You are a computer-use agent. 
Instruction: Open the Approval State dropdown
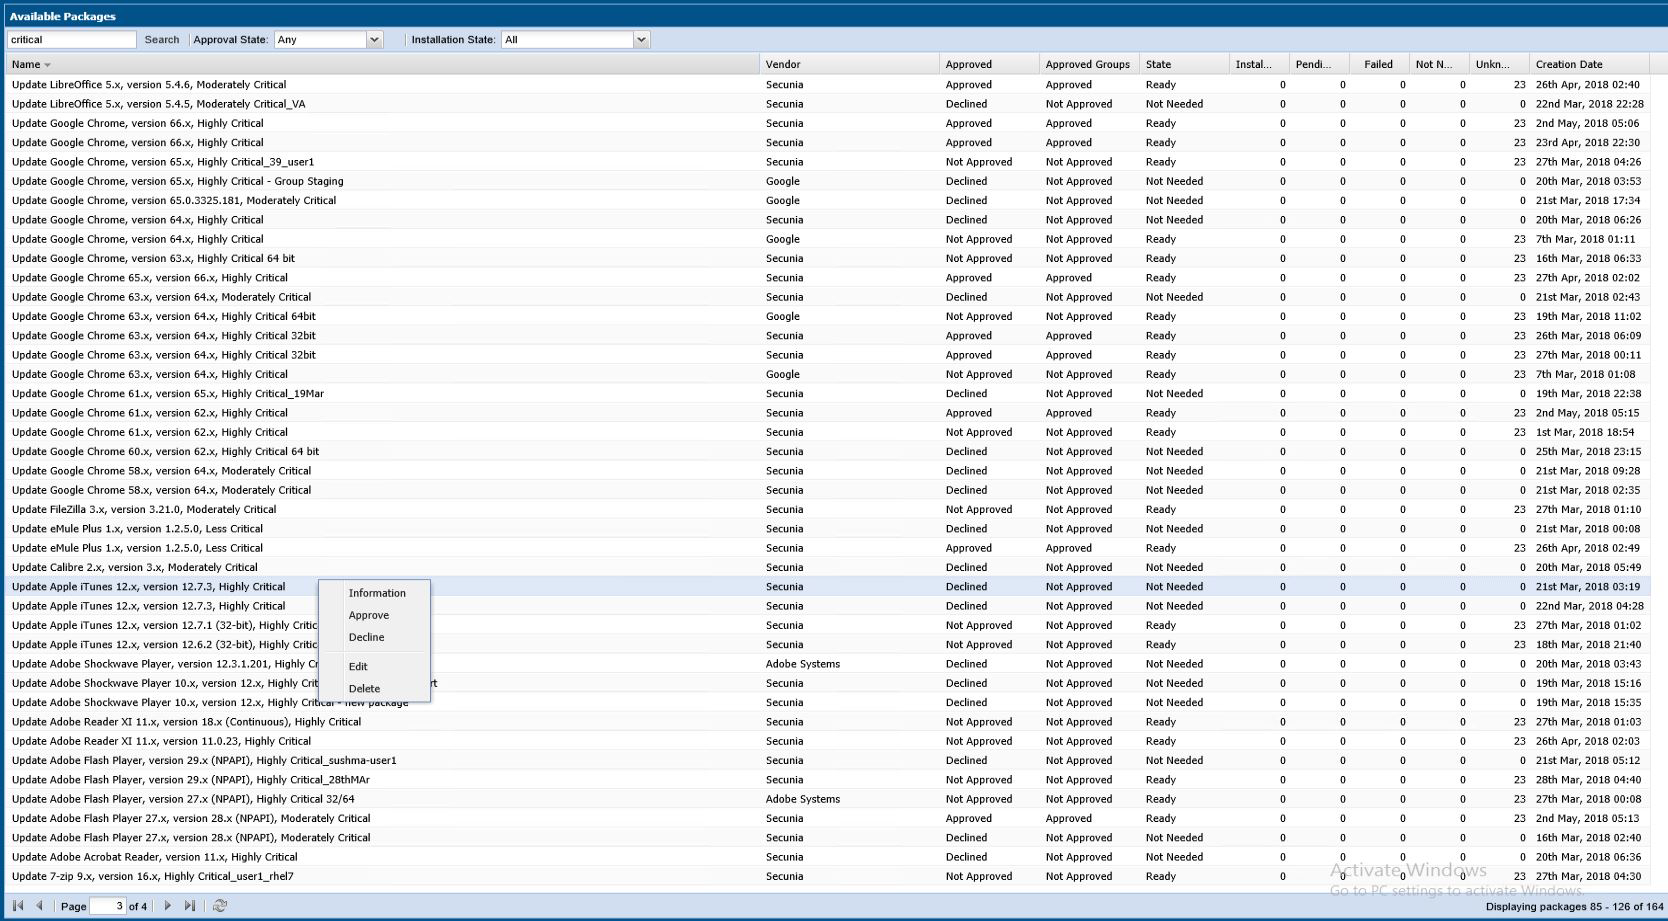375,40
